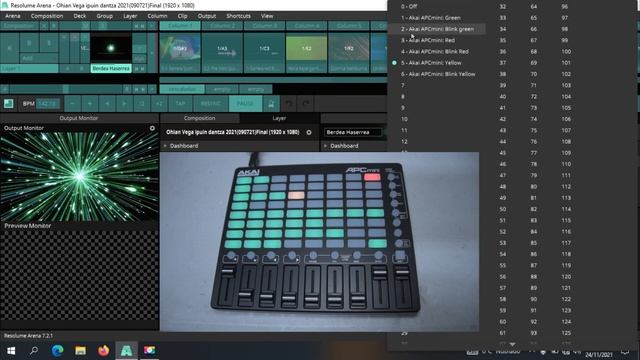640x360 pixels.
Task: Click the TAP tempo button
Action: (x=180, y=104)
